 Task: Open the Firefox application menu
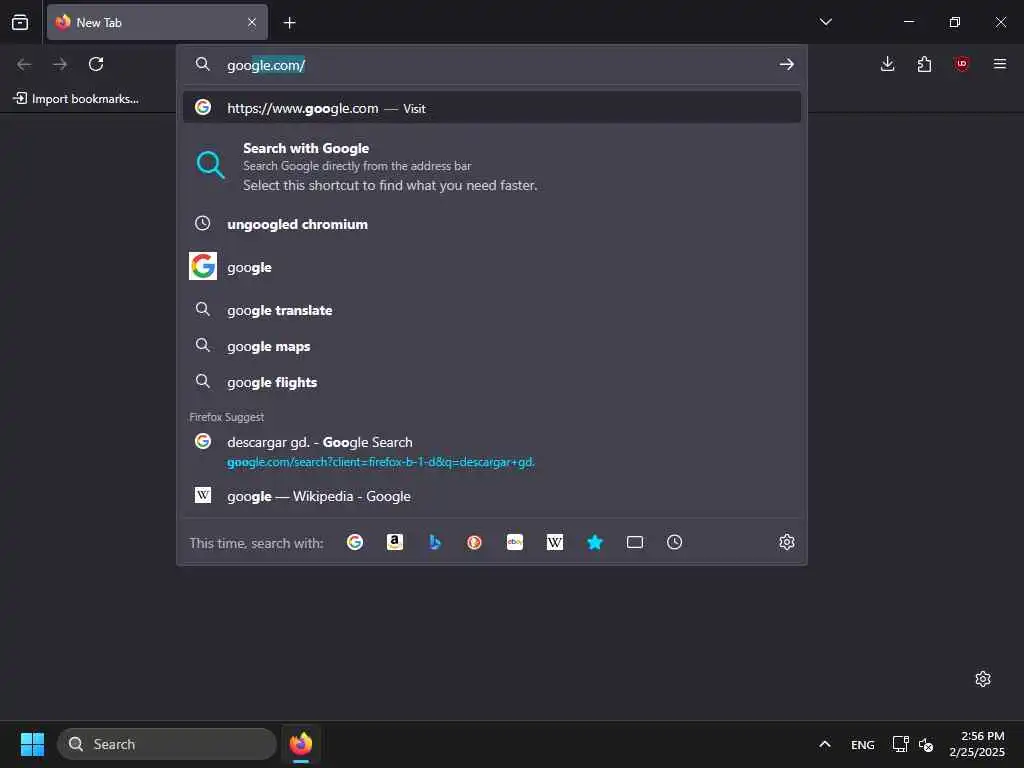999,64
